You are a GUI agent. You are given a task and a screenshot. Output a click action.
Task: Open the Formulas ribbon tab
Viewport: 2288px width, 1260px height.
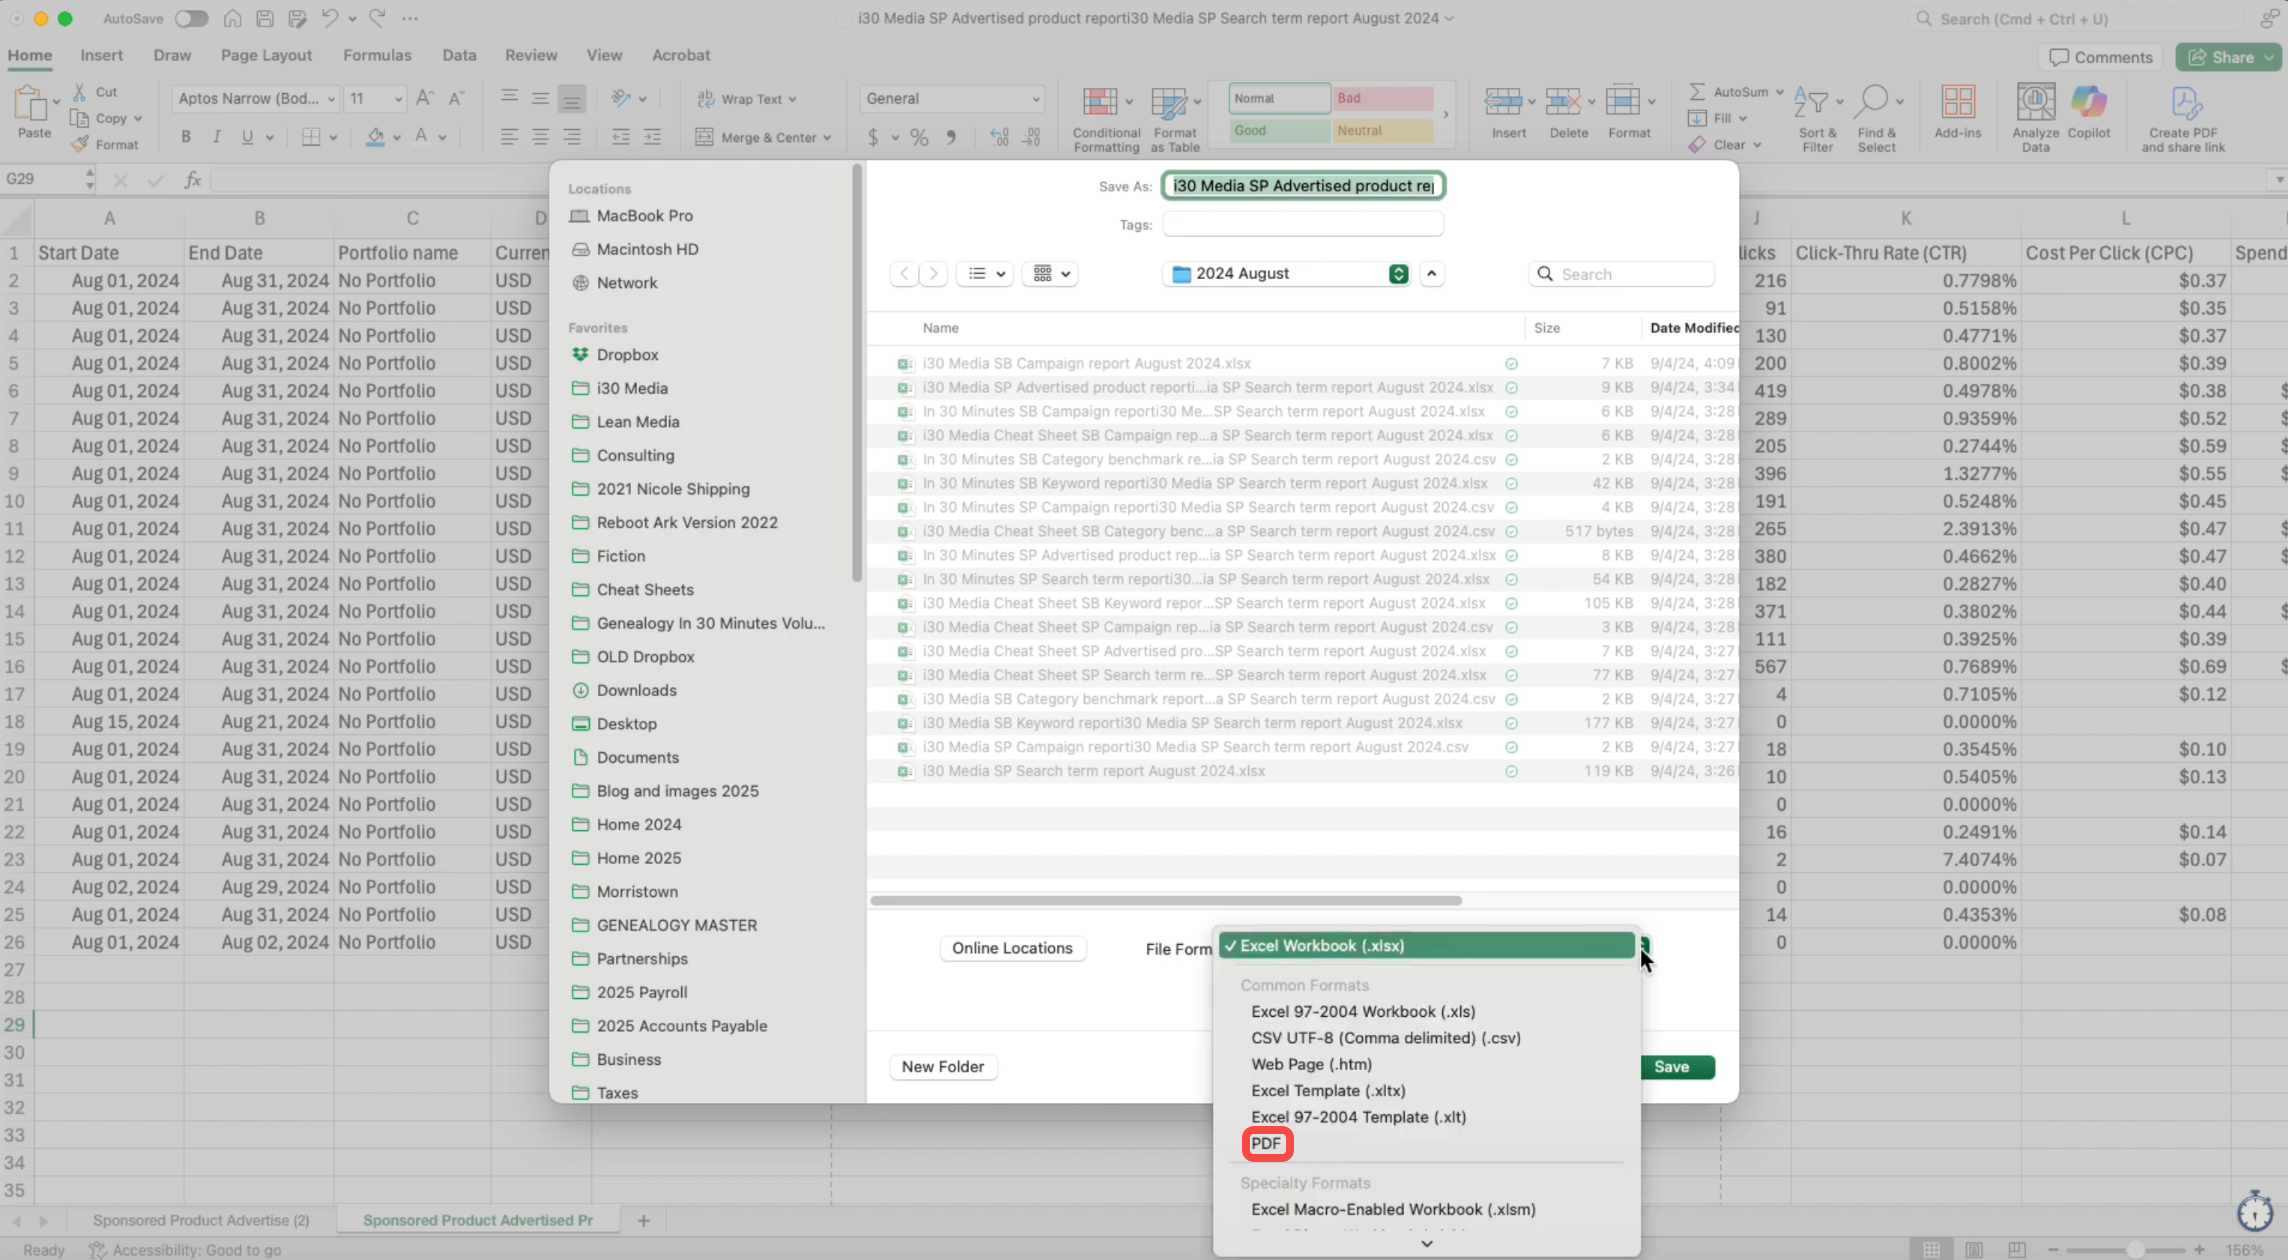click(x=377, y=55)
